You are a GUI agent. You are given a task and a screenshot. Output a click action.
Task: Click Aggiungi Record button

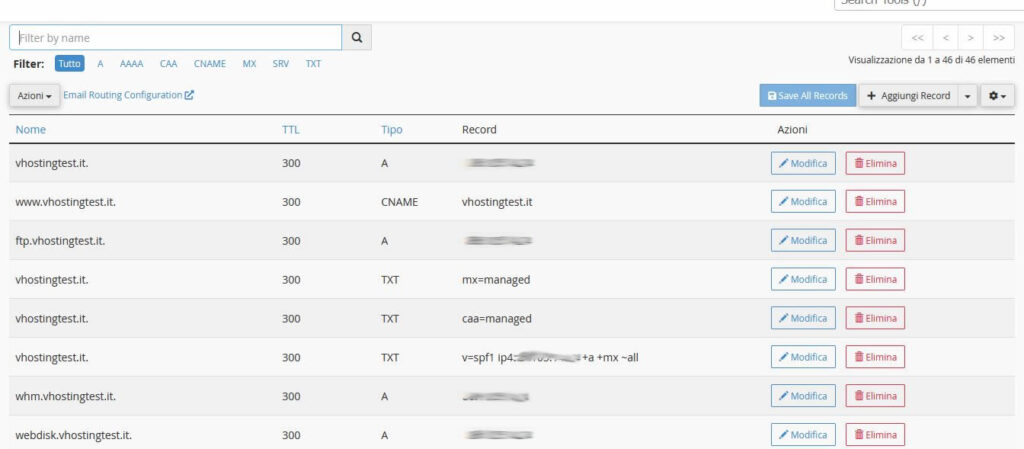908,96
